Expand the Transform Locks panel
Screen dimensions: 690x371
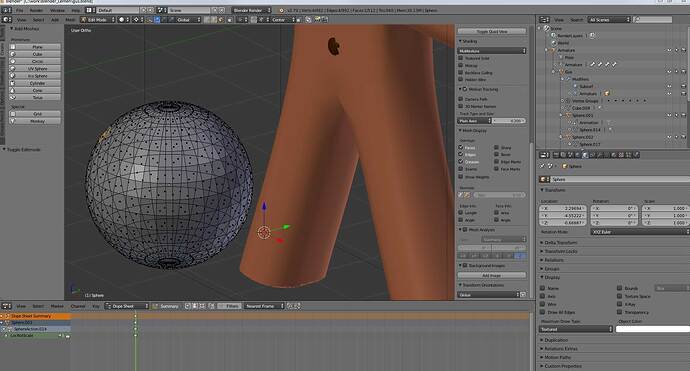tap(560, 251)
